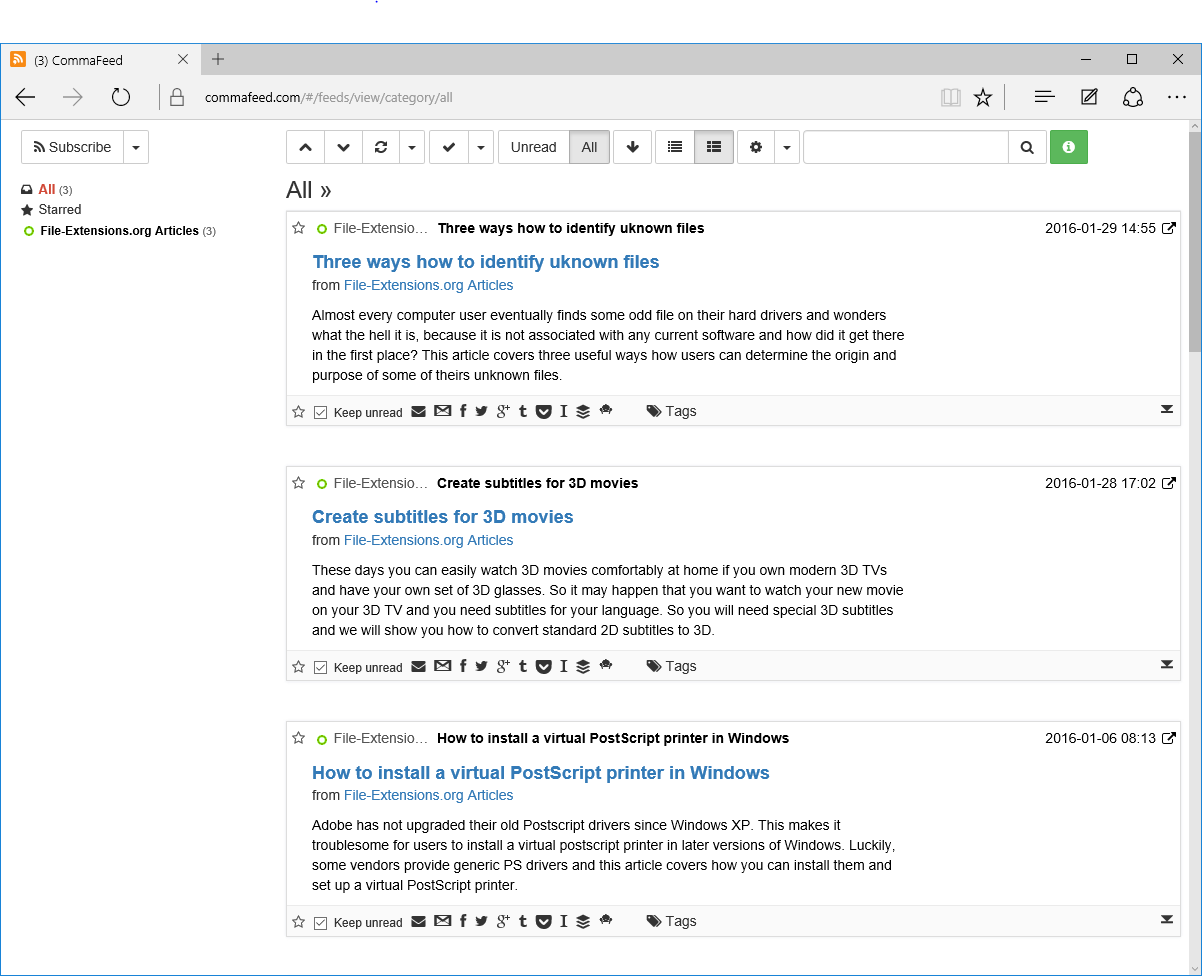Screen dimensions: 1202x976
Task: Select the All category in sidebar
Action: (x=47, y=189)
